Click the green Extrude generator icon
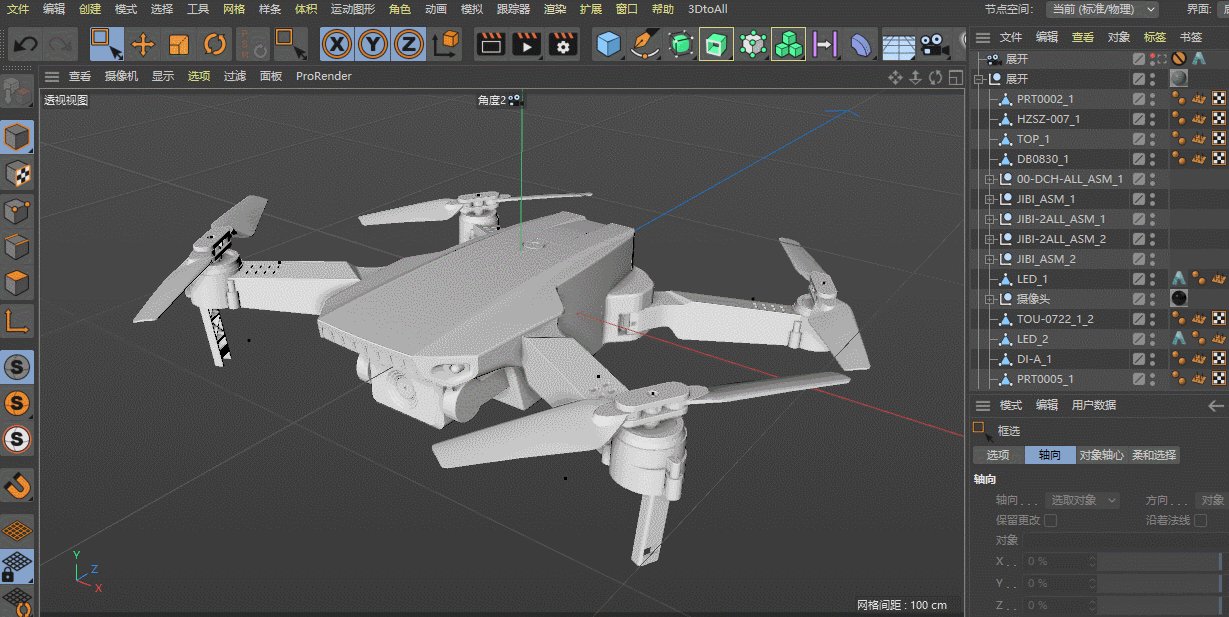 coord(716,44)
